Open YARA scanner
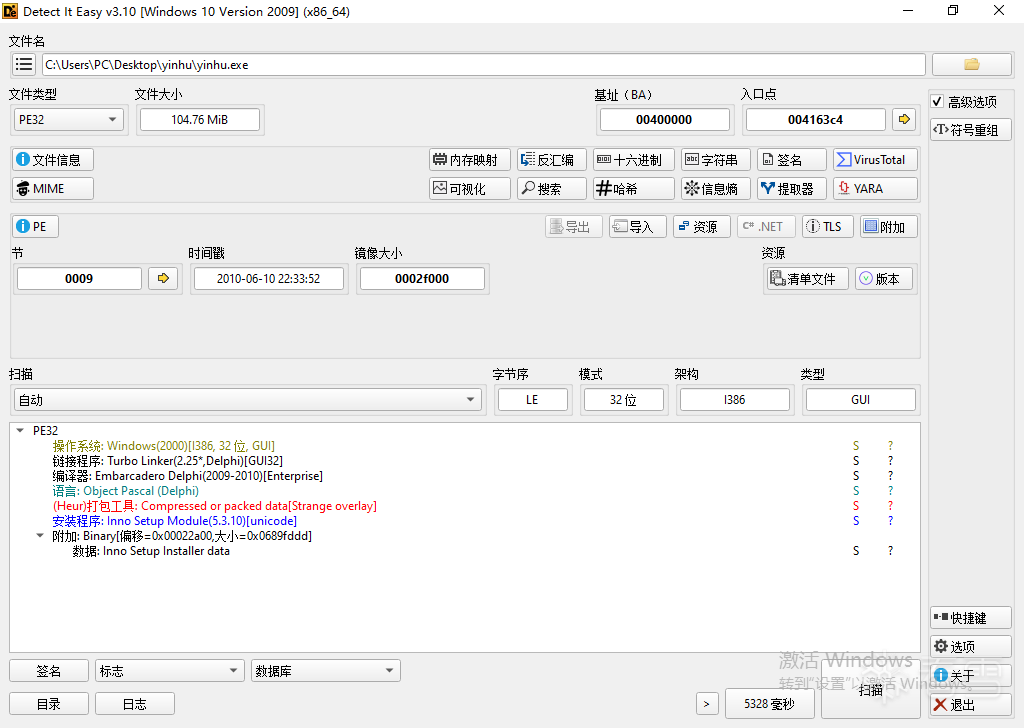Viewport: 1024px width, 728px height. 875,189
